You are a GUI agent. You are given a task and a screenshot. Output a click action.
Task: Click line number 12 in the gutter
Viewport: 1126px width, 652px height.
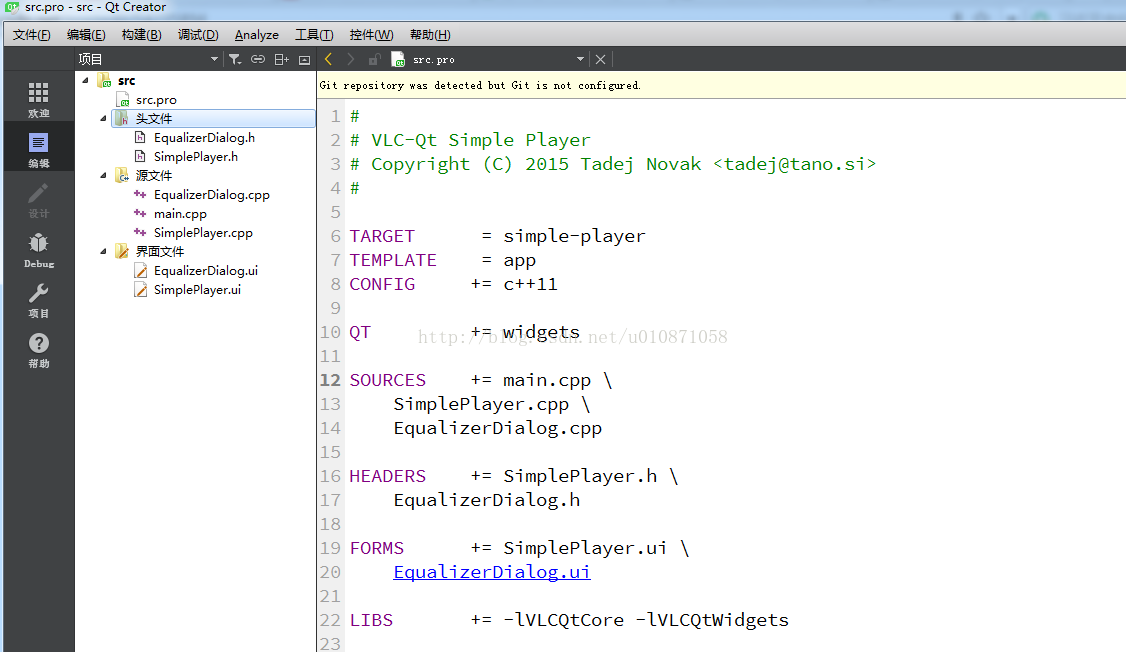pos(330,380)
